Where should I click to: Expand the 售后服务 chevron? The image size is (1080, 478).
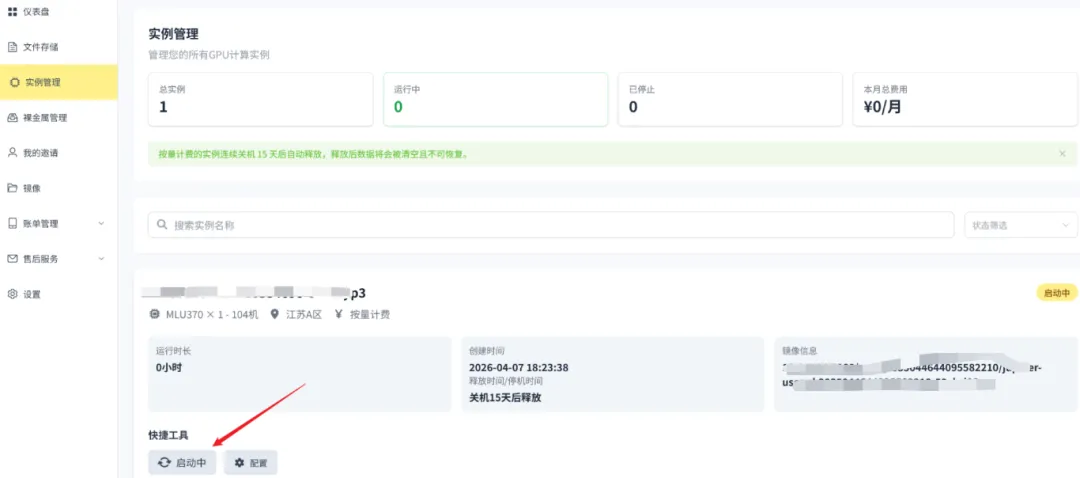tap(102, 259)
